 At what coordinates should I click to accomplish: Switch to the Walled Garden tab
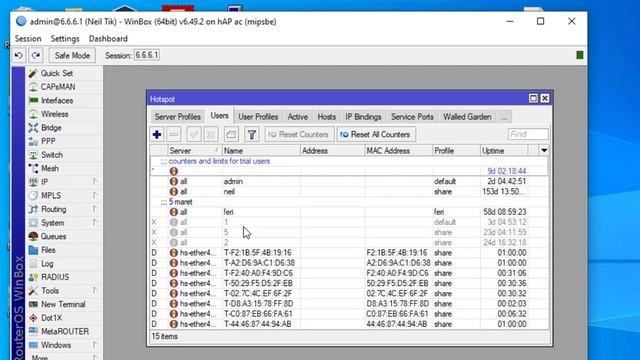click(x=467, y=117)
